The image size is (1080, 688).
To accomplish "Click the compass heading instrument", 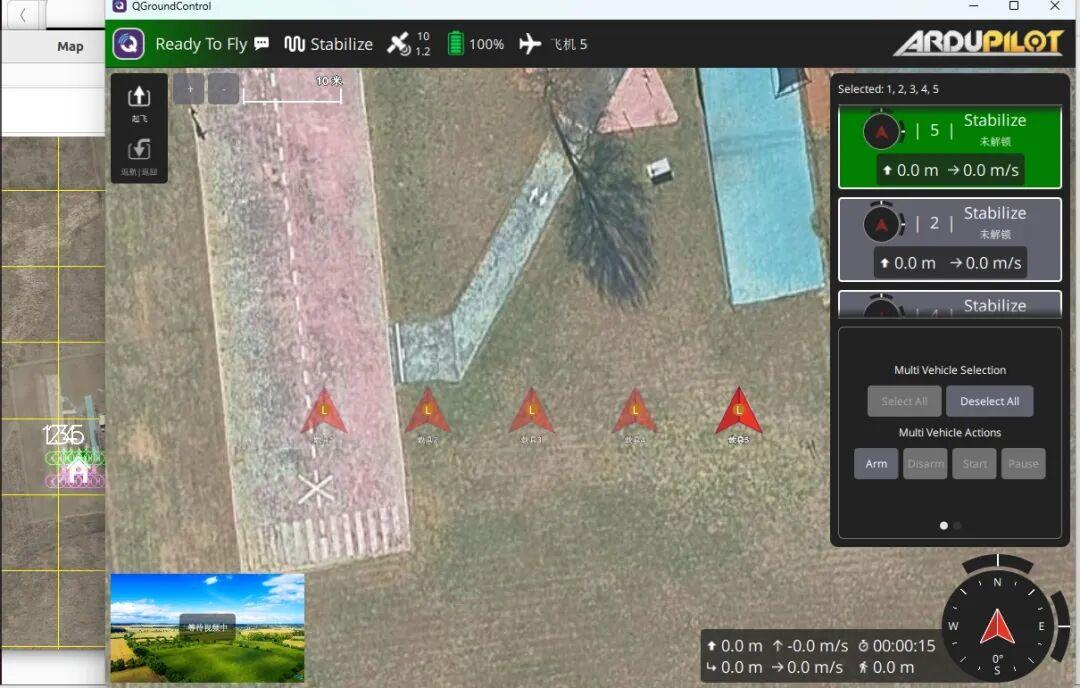I will click(x=997, y=625).
